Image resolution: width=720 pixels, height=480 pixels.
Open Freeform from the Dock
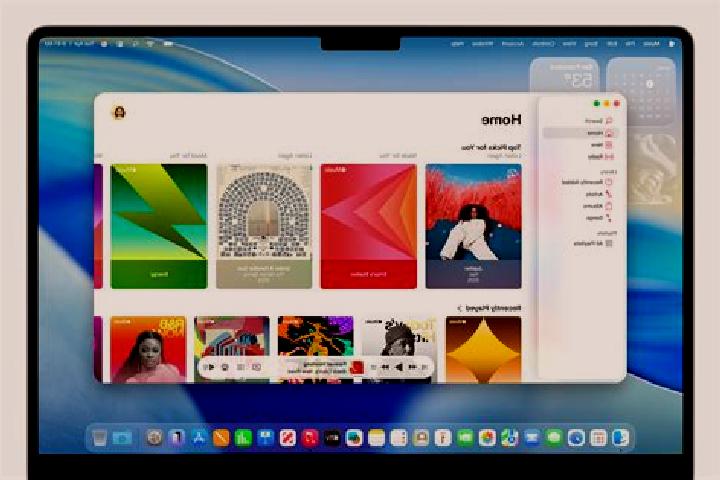coord(354,437)
